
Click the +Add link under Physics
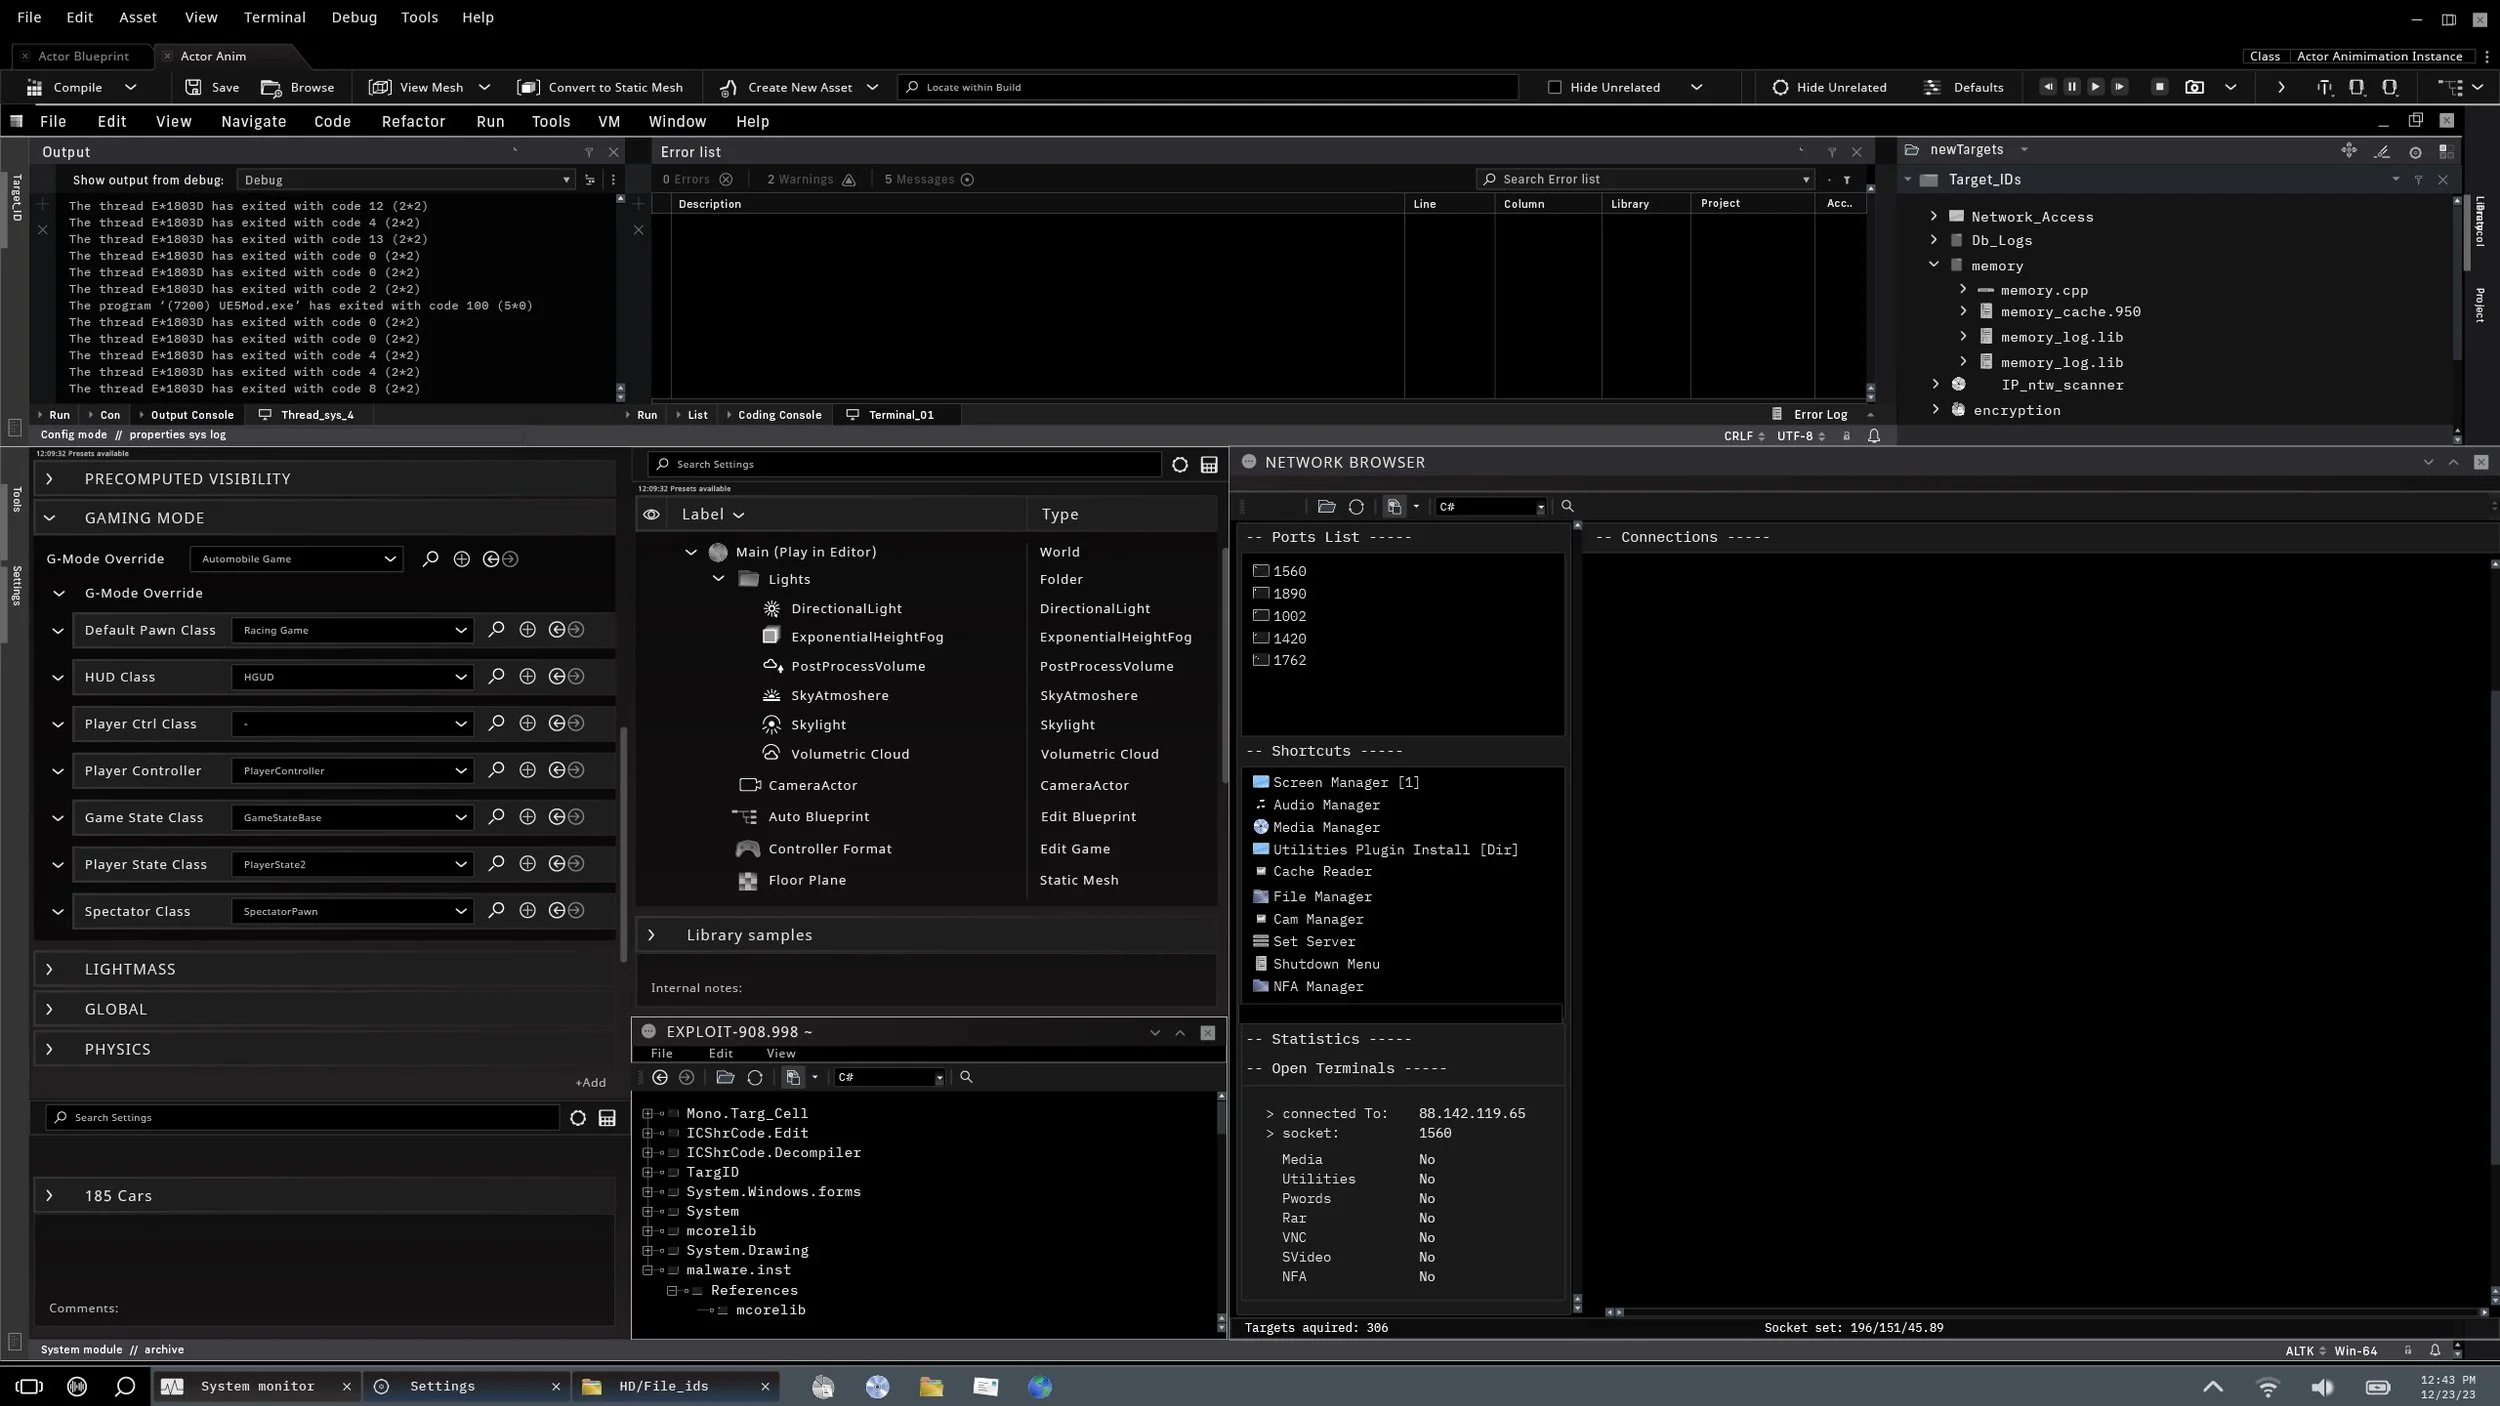(590, 1083)
